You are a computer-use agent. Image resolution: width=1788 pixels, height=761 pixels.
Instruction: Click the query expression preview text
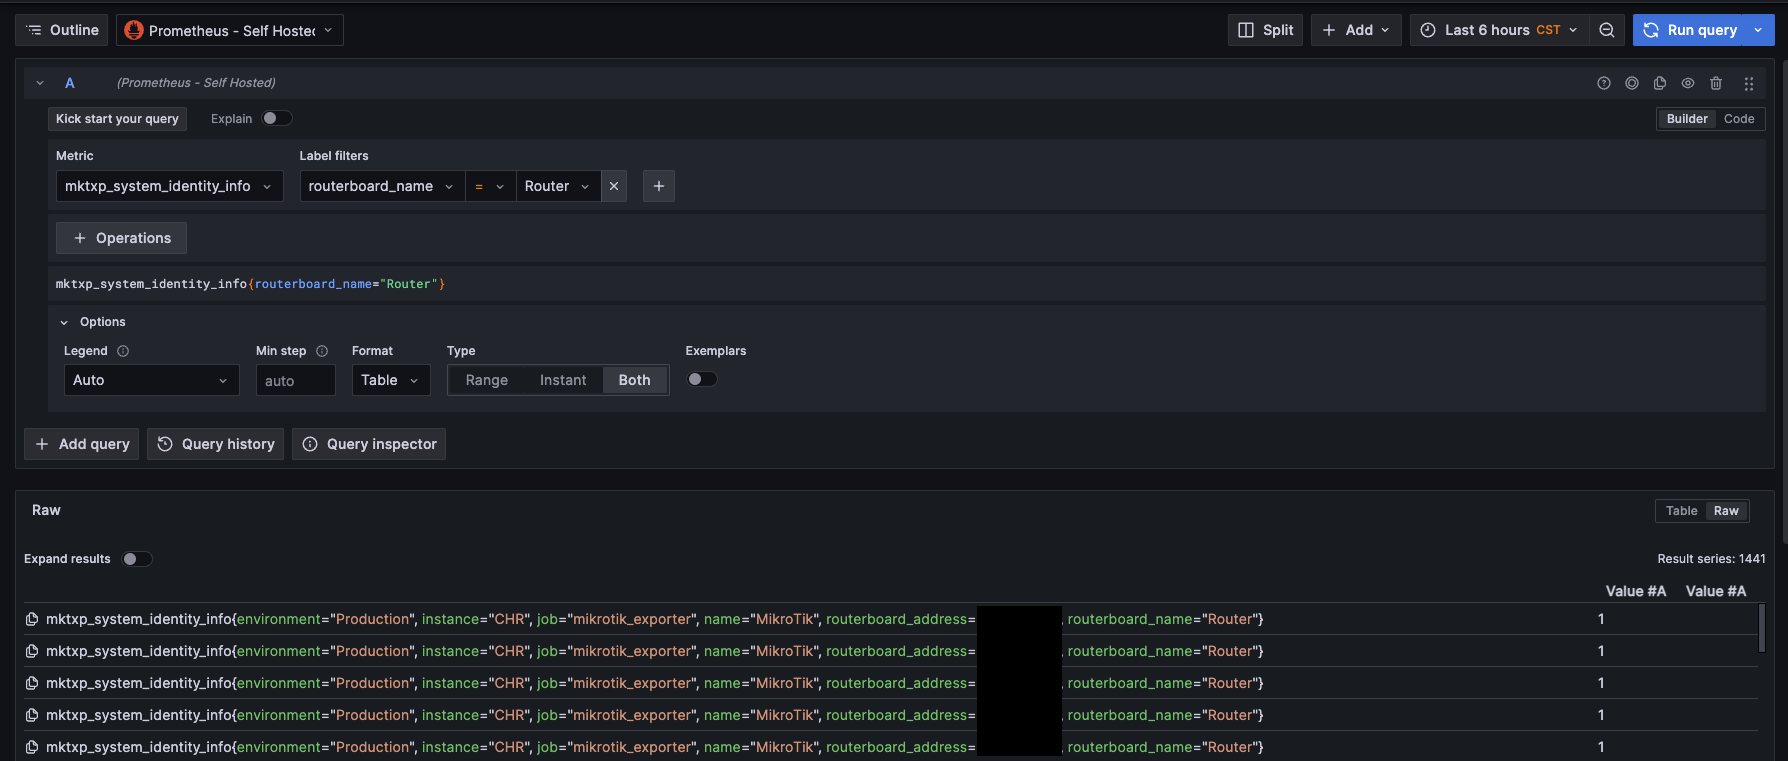click(x=250, y=284)
